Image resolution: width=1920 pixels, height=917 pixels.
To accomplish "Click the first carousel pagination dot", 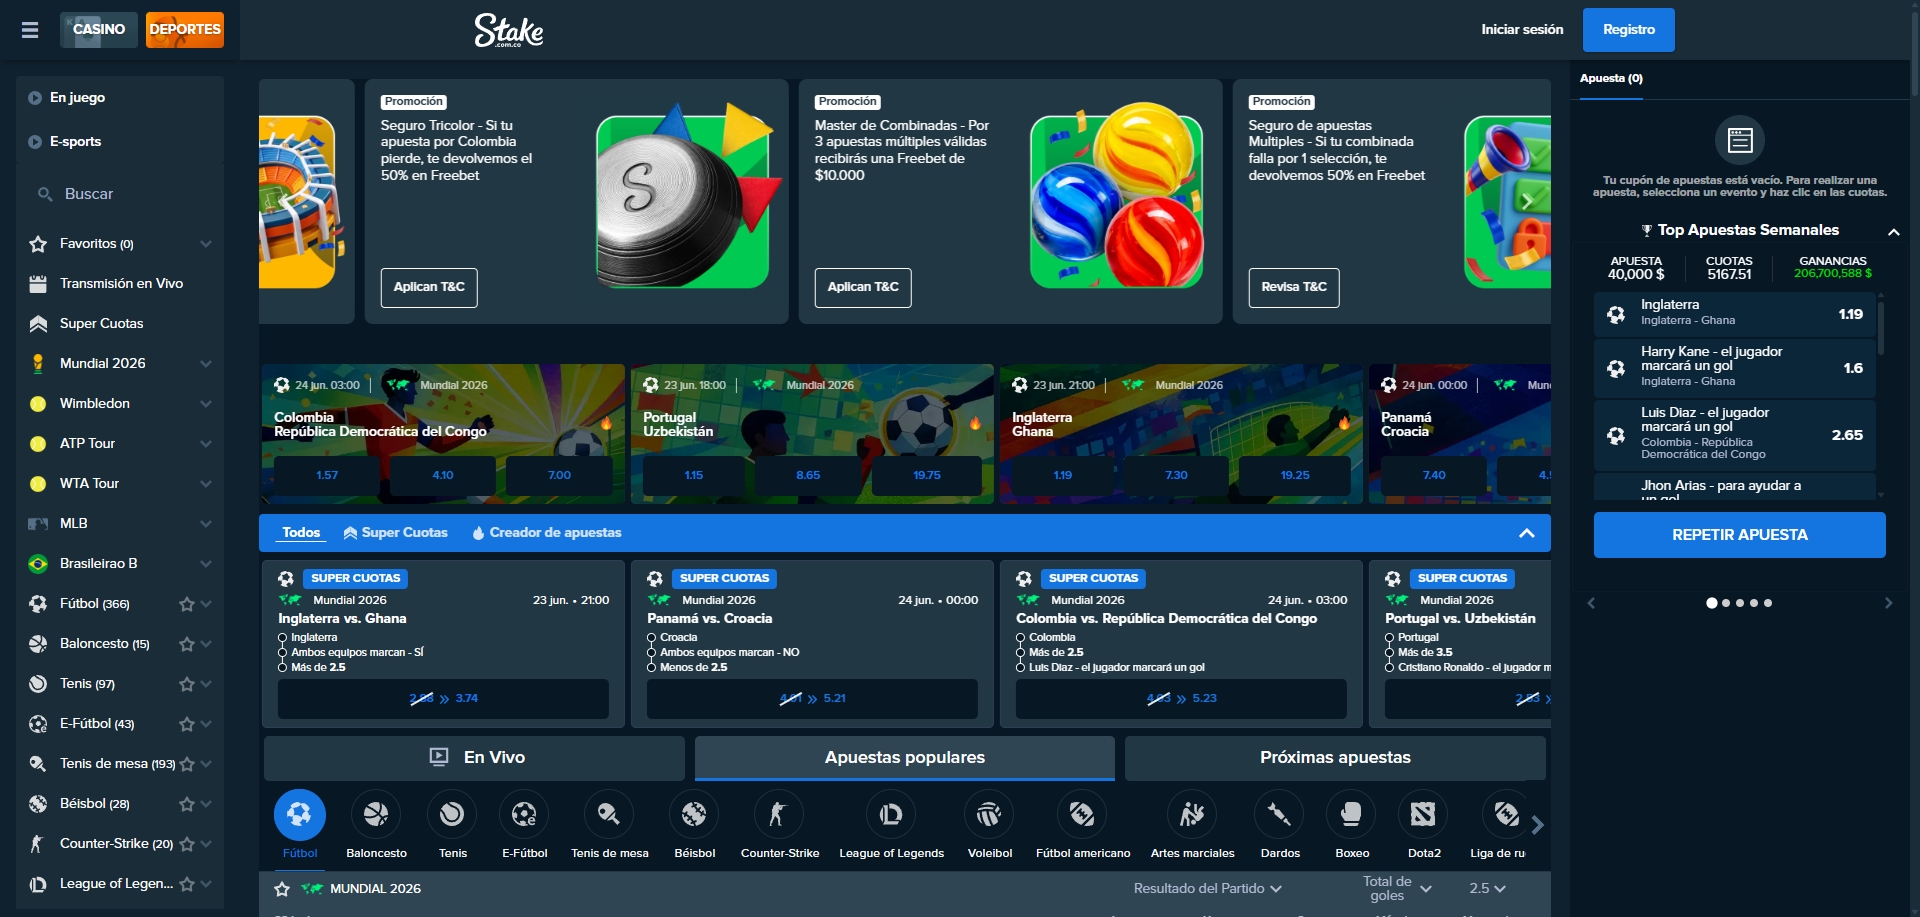I will click(x=1711, y=604).
